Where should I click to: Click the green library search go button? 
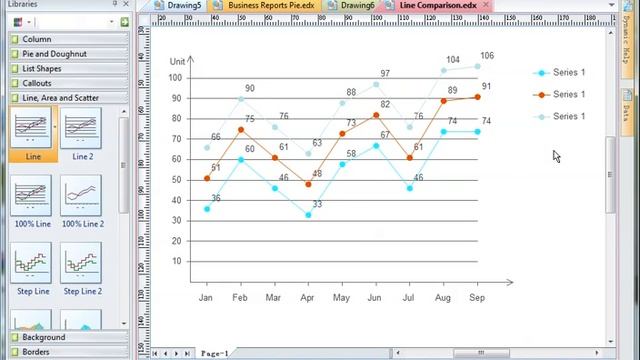tap(124, 22)
